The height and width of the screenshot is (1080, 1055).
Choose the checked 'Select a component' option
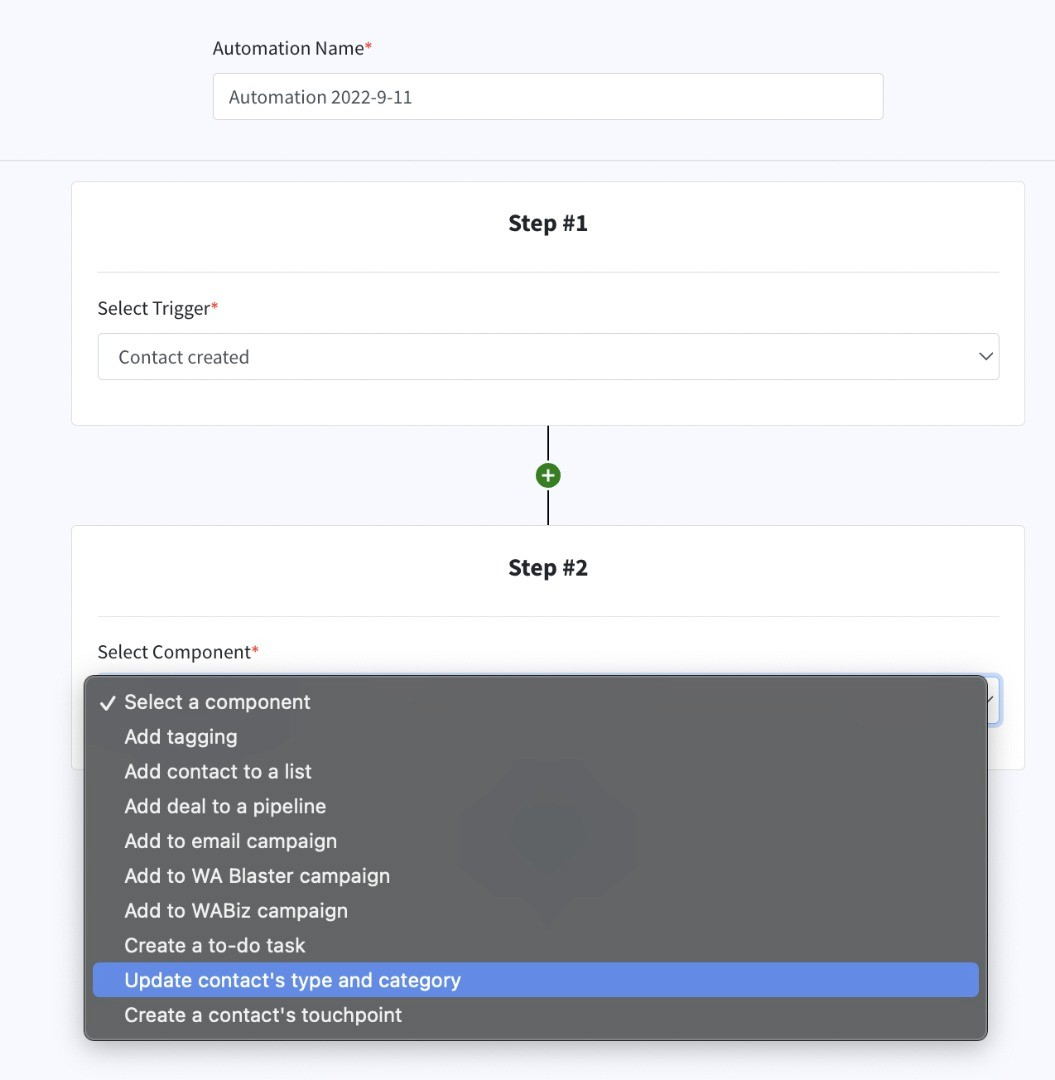point(217,702)
